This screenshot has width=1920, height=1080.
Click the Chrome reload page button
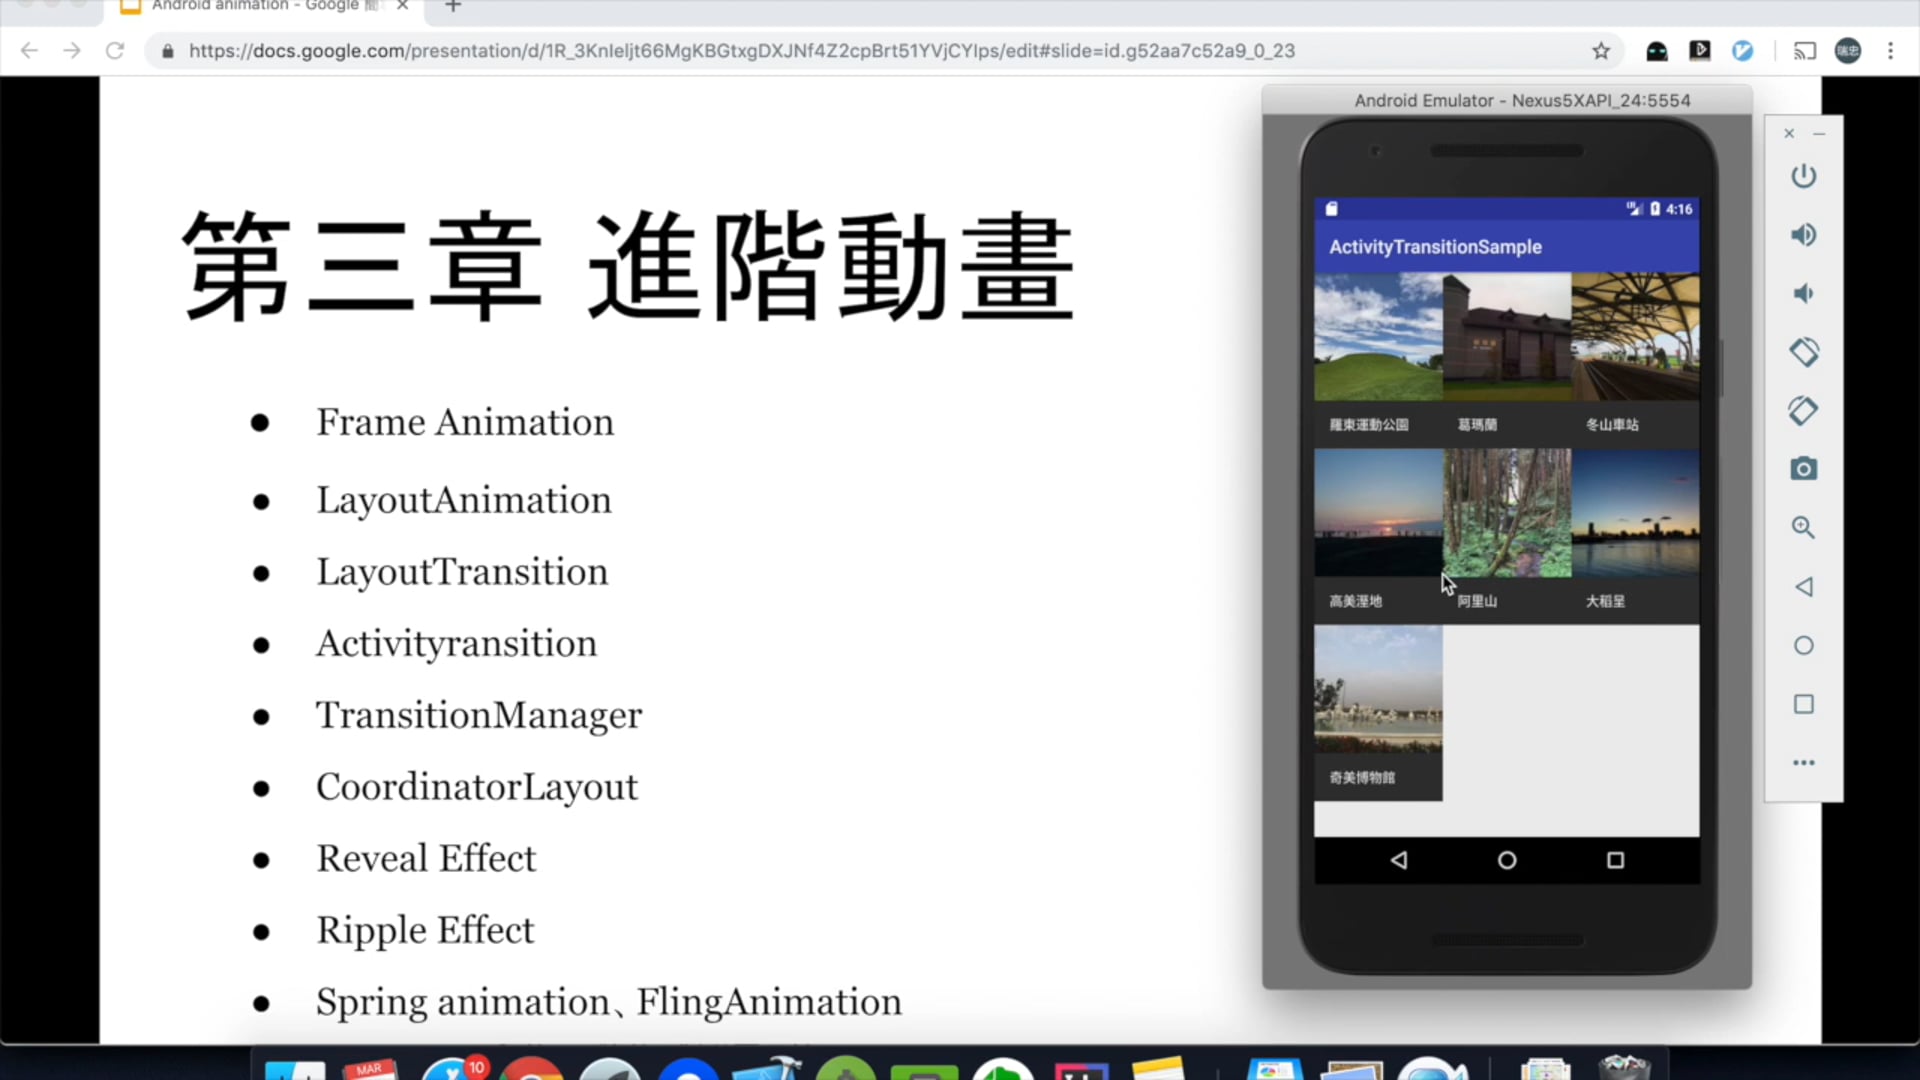[x=115, y=51]
